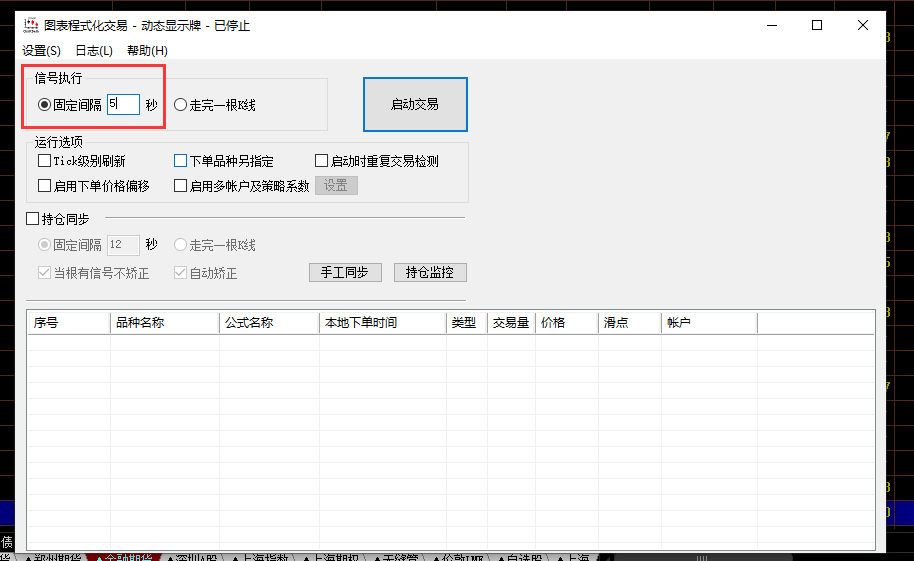Open the 帮助(H) menu
914x561 pixels.
coord(147,51)
